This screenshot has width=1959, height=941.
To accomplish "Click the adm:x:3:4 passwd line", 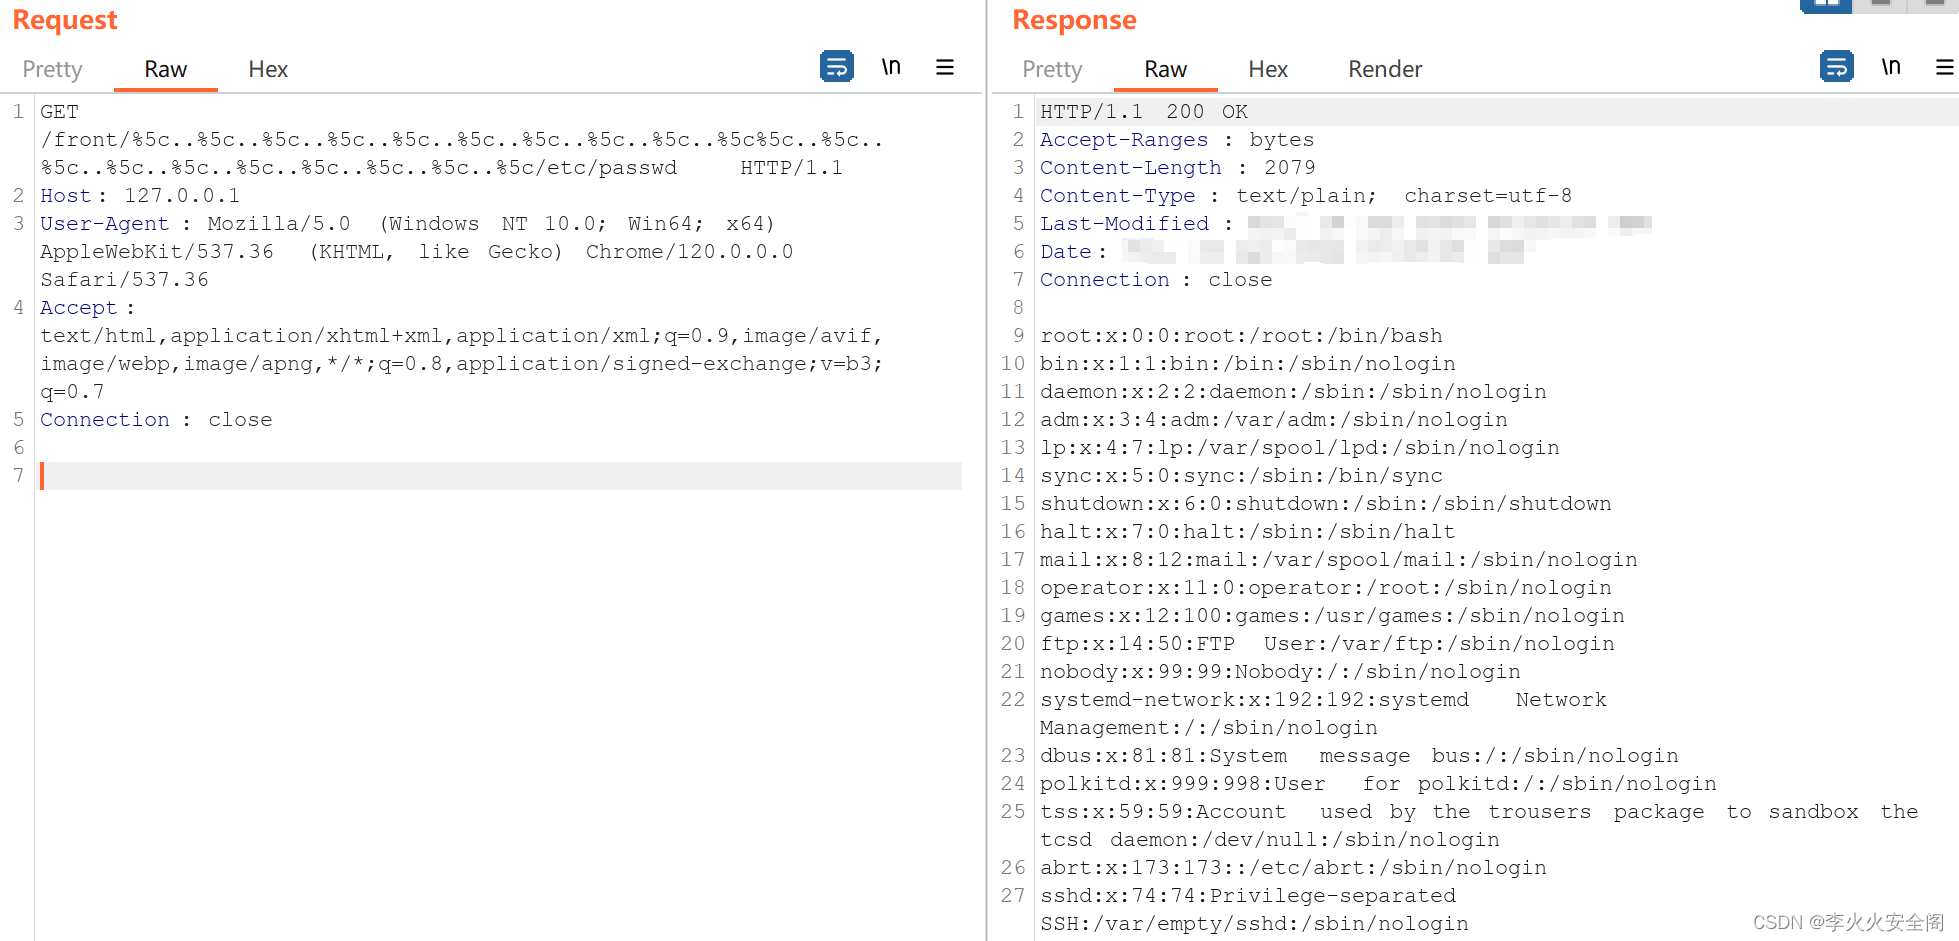I will coord(1273,420).
